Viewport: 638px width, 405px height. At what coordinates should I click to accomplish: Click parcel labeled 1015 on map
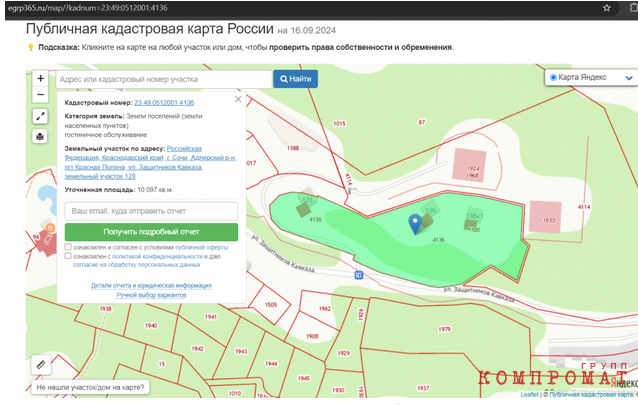pyautogui.click(x=339, y=123)
